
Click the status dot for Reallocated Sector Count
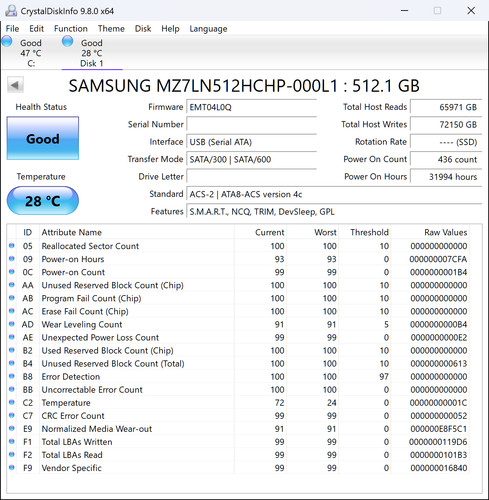[x=12, y=246]
